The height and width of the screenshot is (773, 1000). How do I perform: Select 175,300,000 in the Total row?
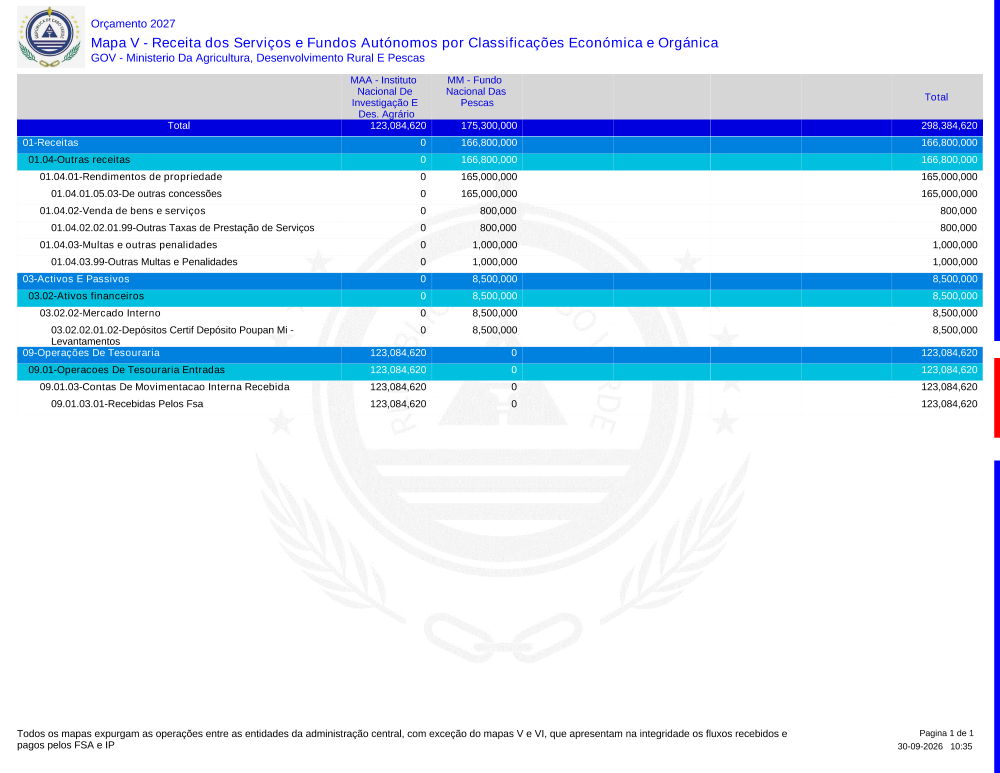coord(489,126)
